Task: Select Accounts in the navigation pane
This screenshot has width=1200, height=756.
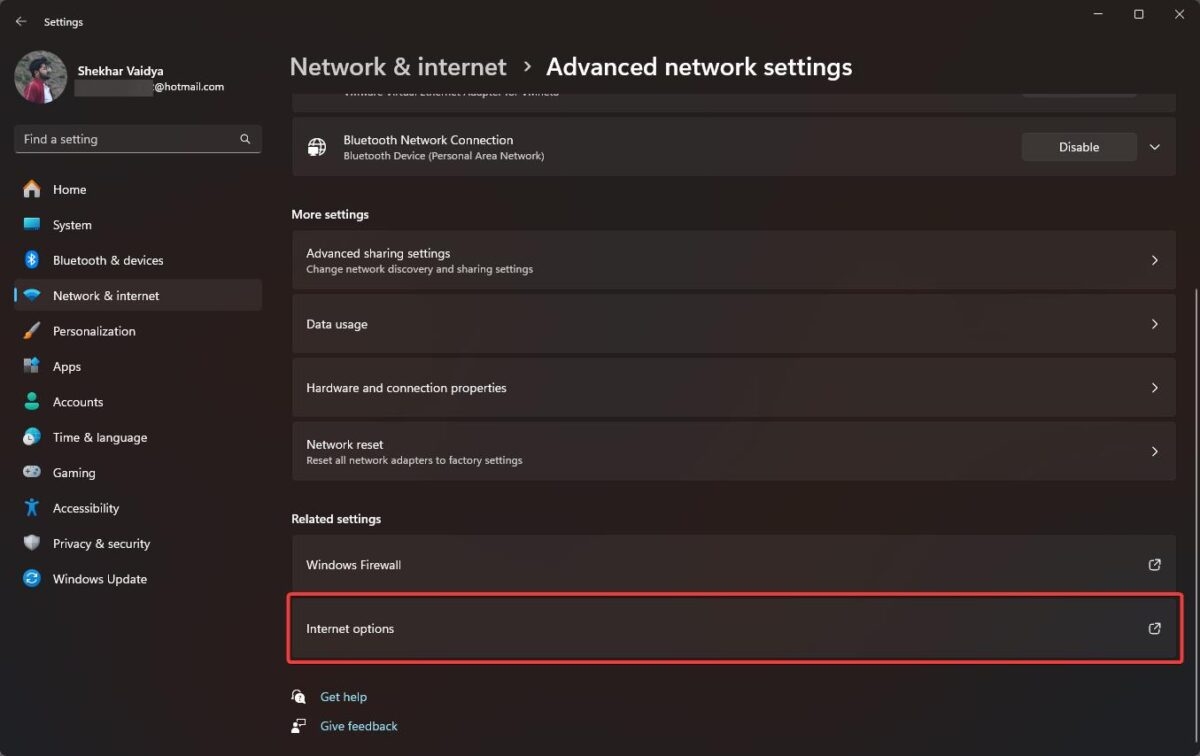Action: point(77,401)
